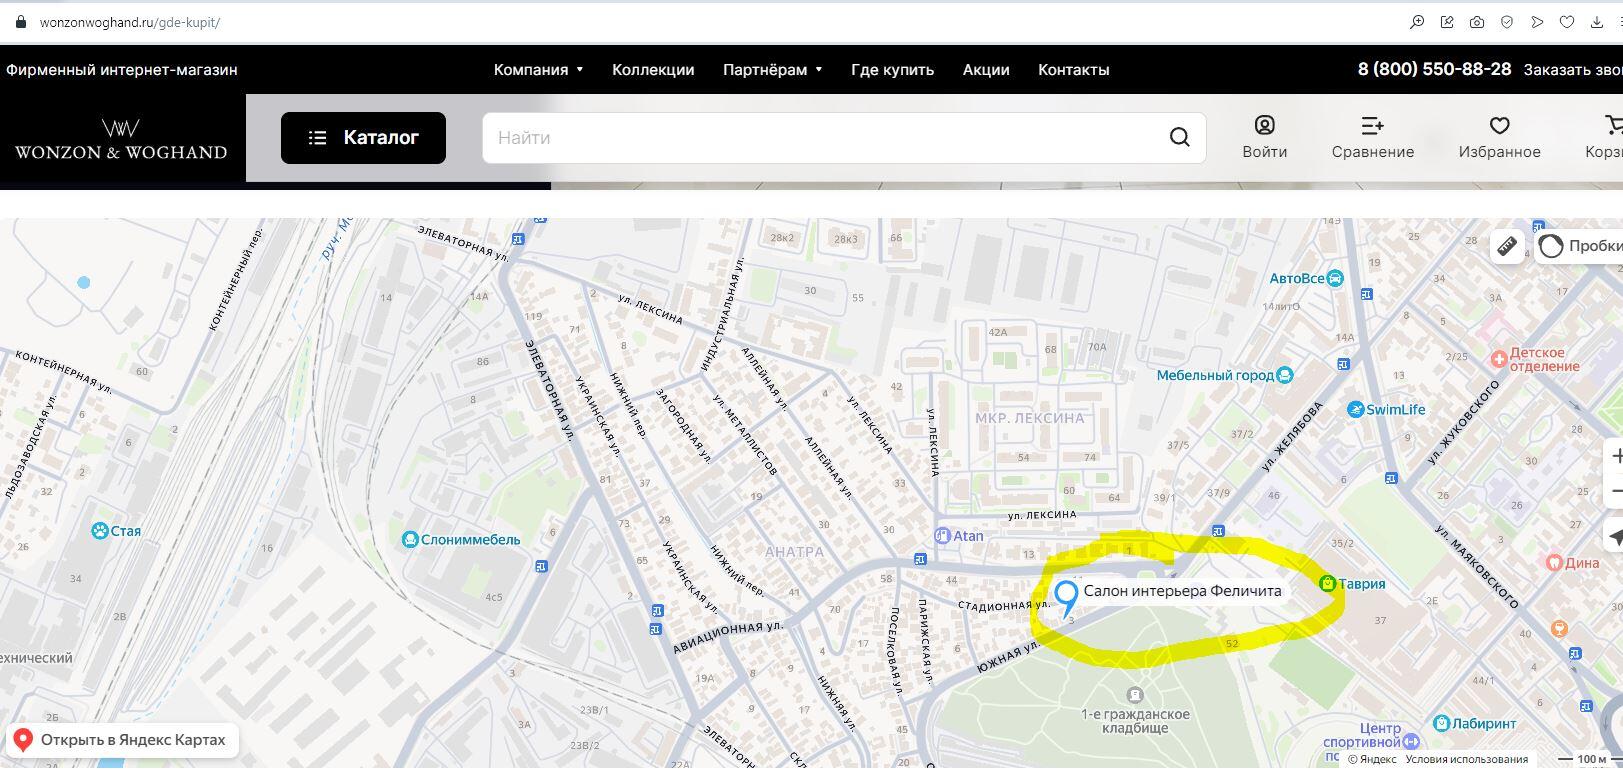The height and width of the screenshot is (775, 1623).
Task: Take a snapshot with browser camera icon
Action: tap(1477, 22)
